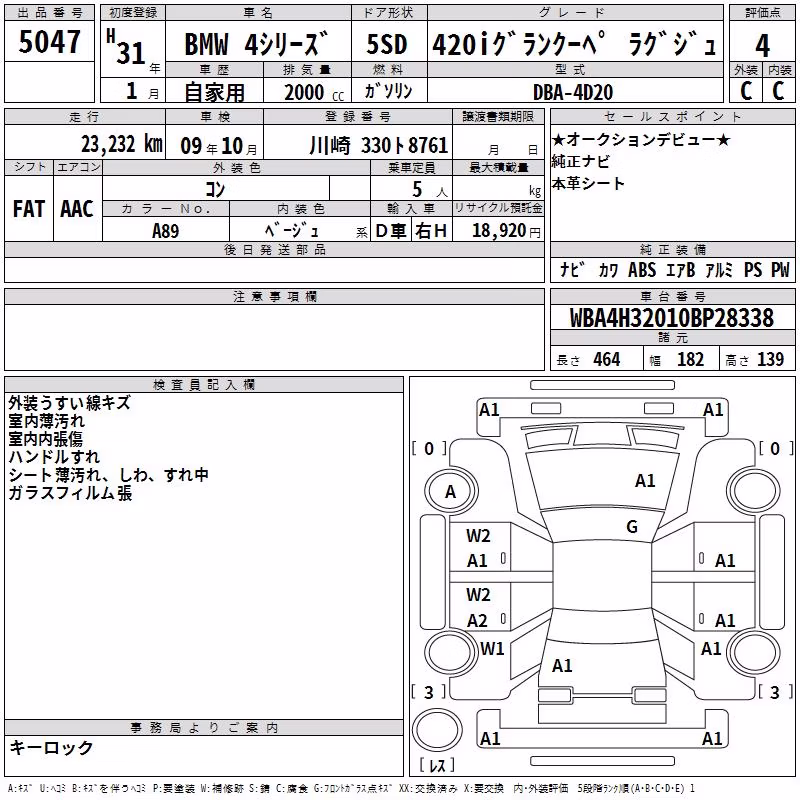Click the recycle deposit 18,920円

[x=506, y=231]
